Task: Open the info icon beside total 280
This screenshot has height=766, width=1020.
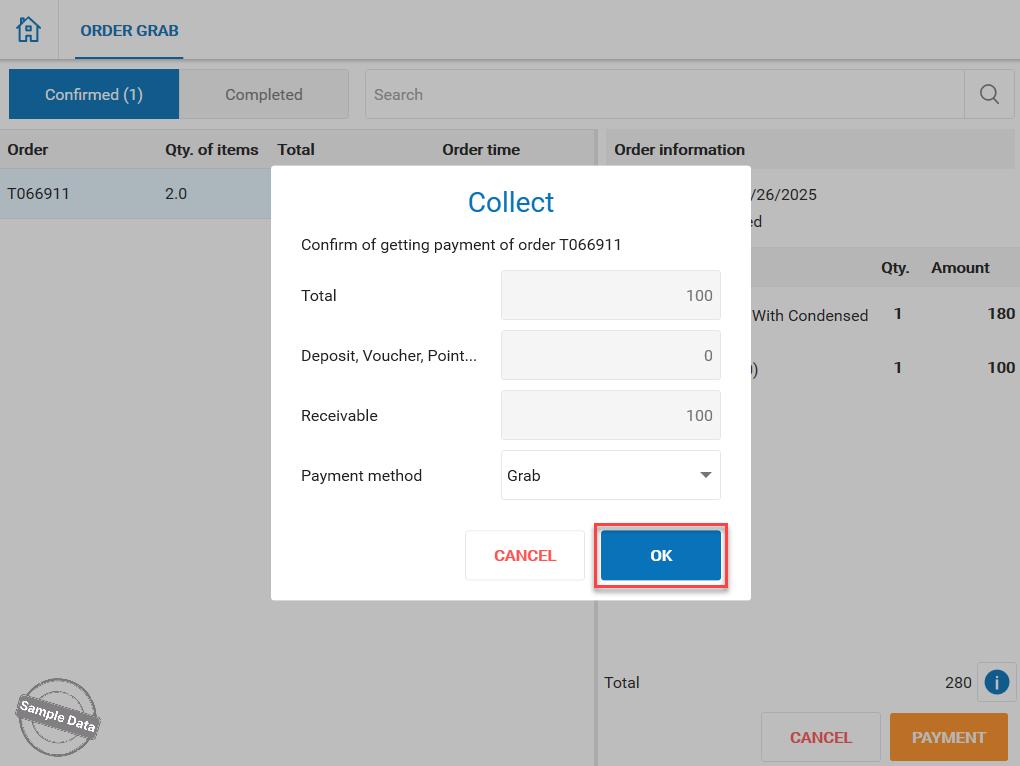Action: point(996,682)
